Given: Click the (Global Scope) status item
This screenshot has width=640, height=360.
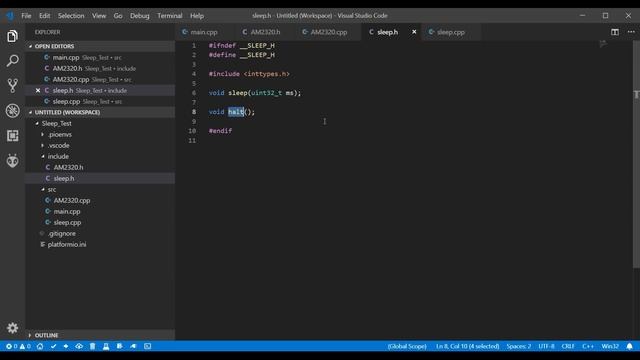Looking at the screenshot, I should [x=407, y=346].
